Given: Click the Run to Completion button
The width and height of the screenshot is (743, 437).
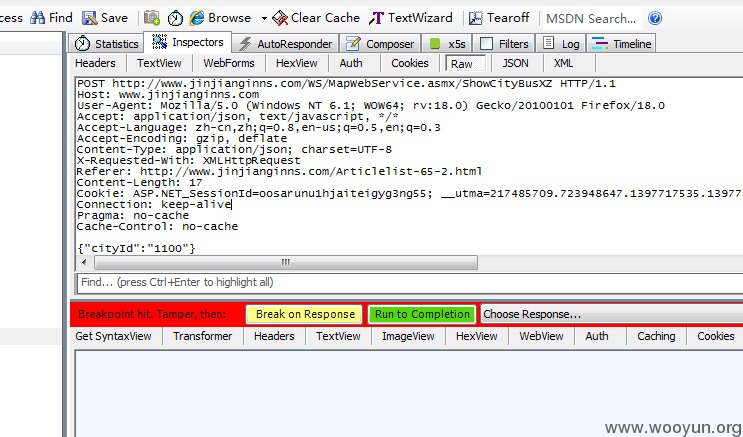Looking at the screenshot, I should (x=422, y=314).
